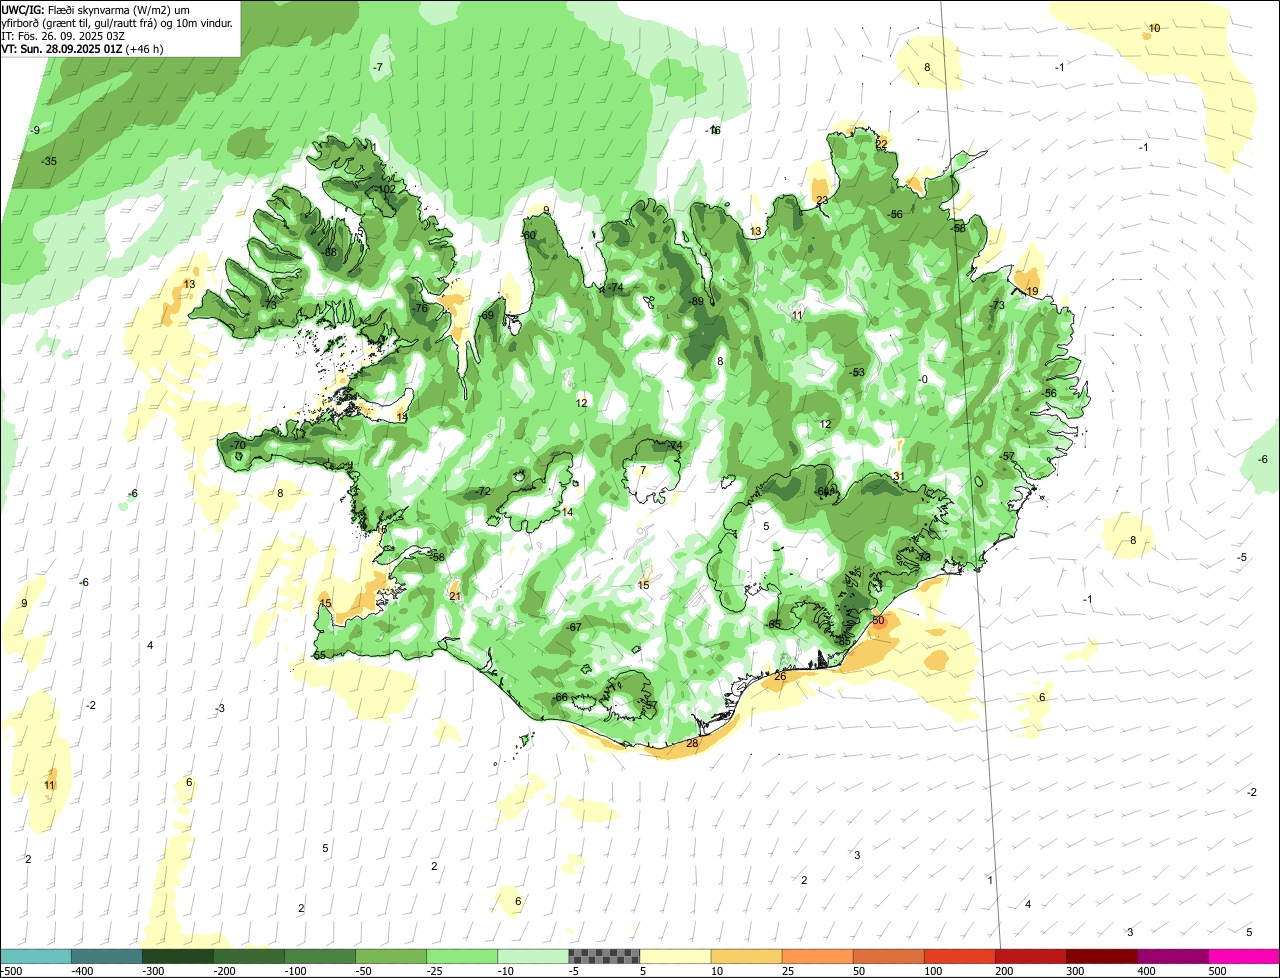Select the legend swatch between -100 and -50
This screenshot has width=1280, height=978.
(319, 956)
